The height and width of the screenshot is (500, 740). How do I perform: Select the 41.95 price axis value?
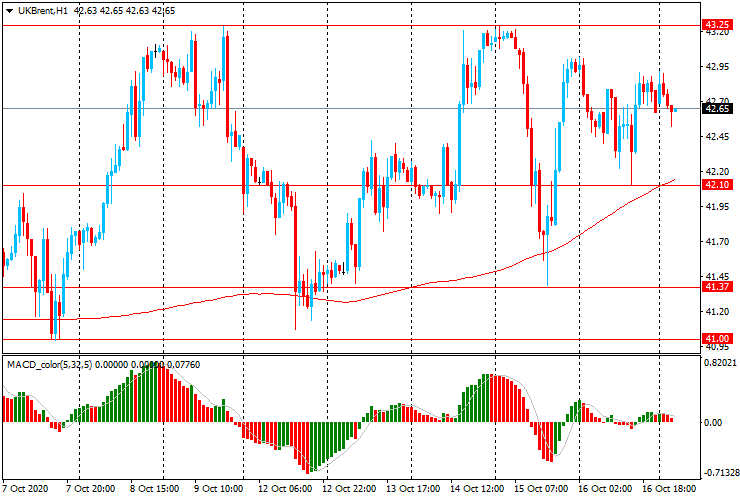coord(716,207)
